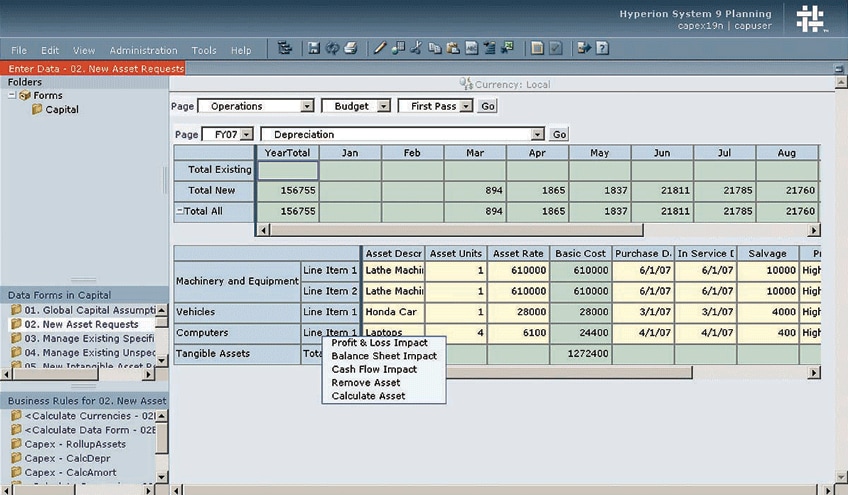Click the currency icon beside Currency: Local
Image resolution: width=848 pixels, height=495 pixels.
[x=466, y=83]
